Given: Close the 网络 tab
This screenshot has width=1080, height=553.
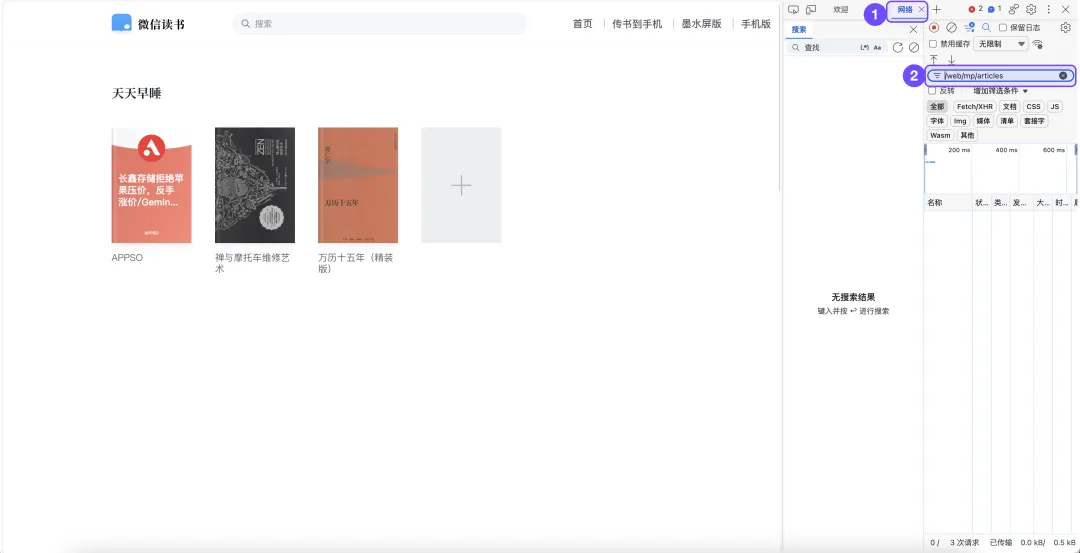Looking at the screenshot, I should coord(922,10).
